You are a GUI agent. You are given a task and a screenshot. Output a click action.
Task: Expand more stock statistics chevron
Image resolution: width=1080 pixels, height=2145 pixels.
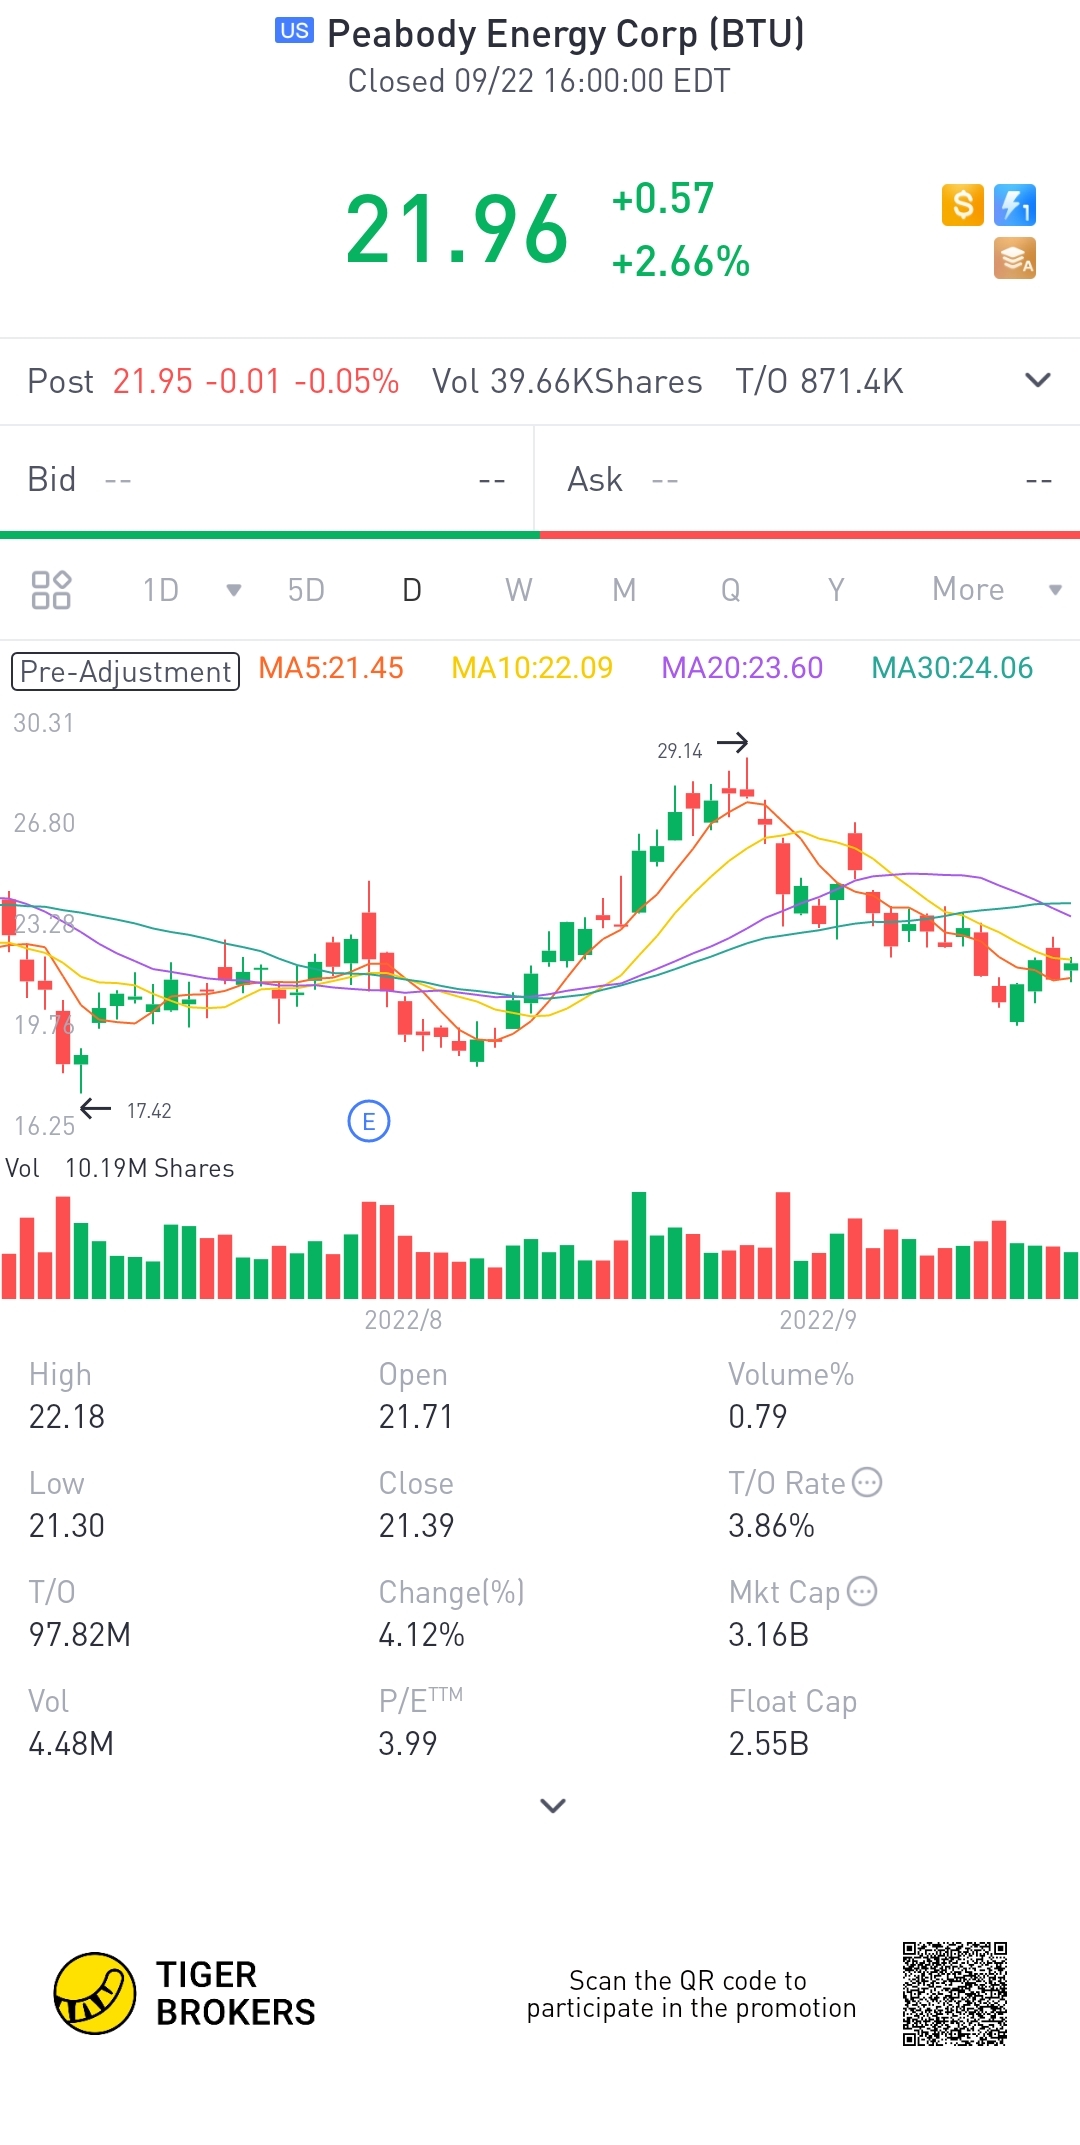coord(553,1805)
